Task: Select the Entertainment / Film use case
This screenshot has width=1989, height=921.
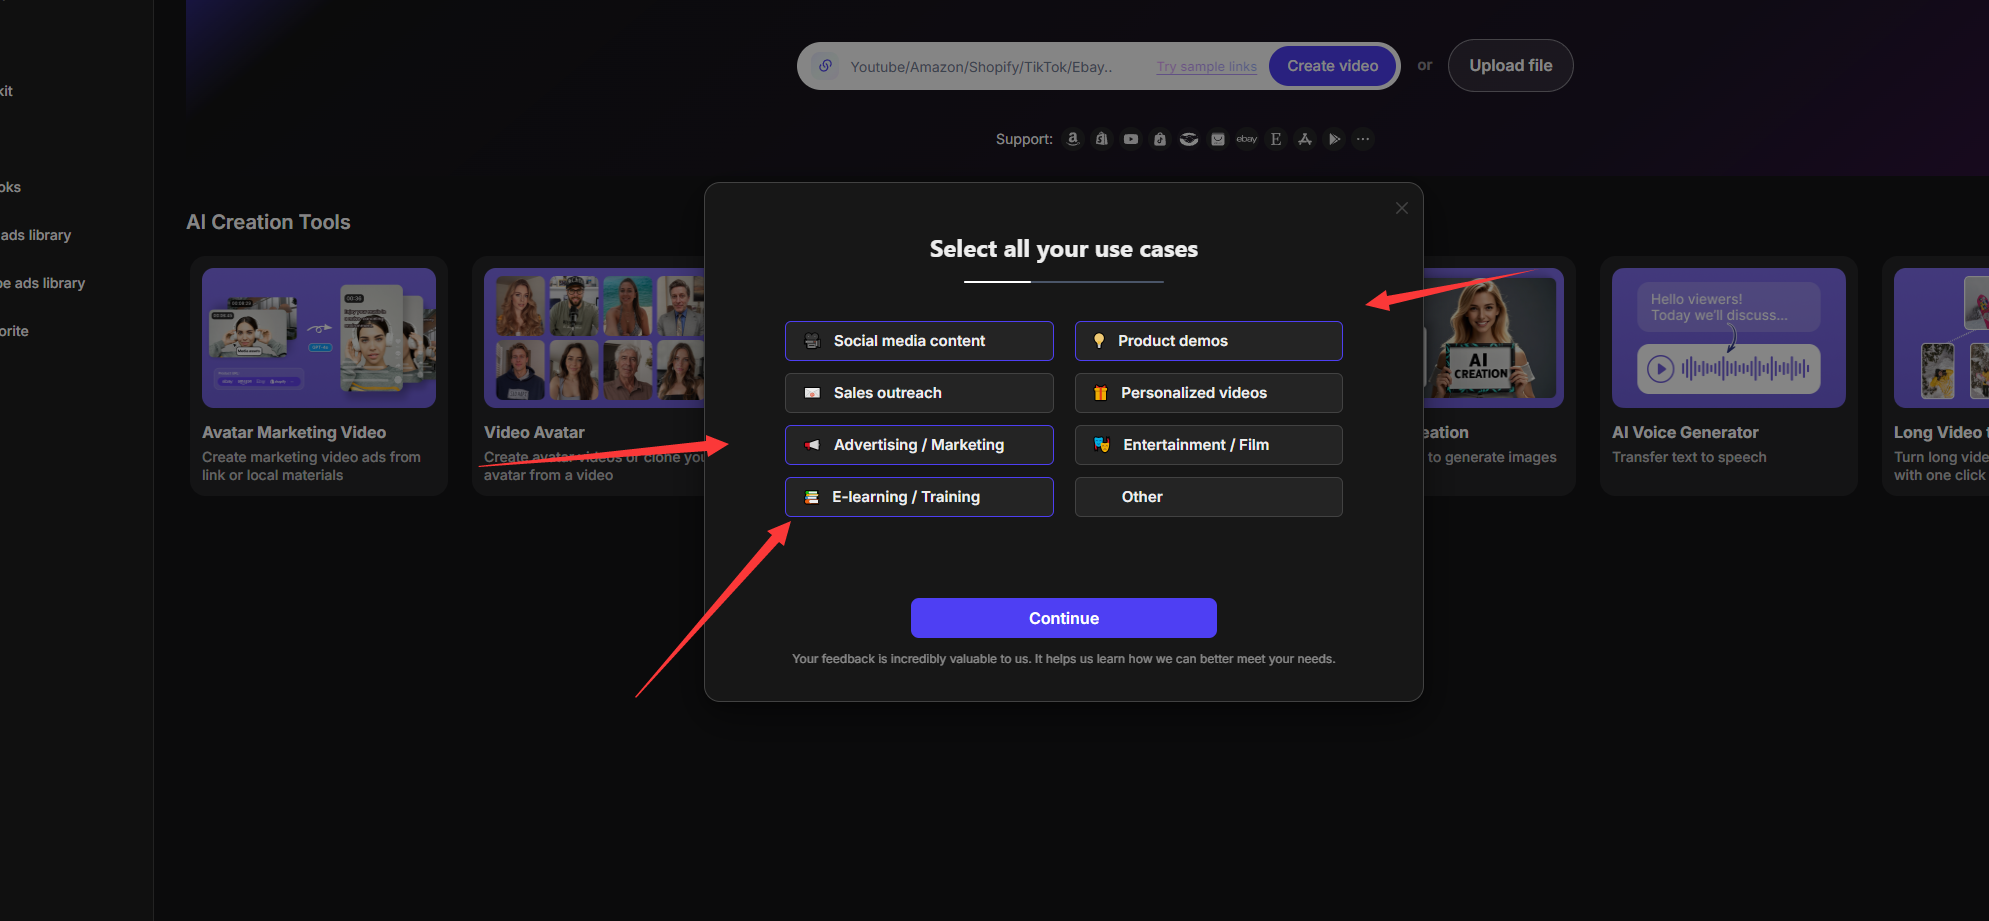Action: tap(1208, 445)
